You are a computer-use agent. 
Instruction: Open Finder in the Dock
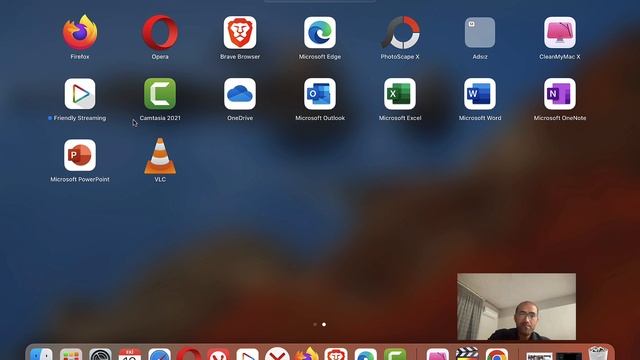pyautogui.click(x=41, y=354)
